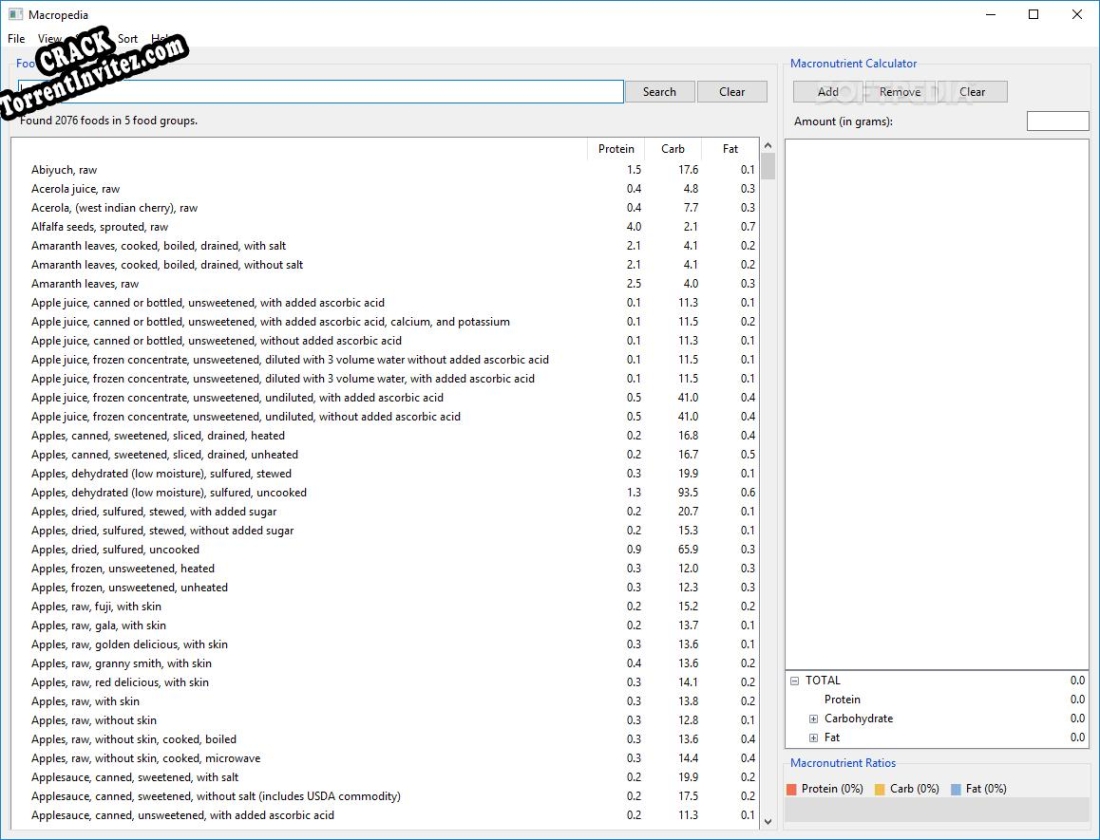1100x840 pixels.
Task: Click the Protein column header
Action: [616, 148]
